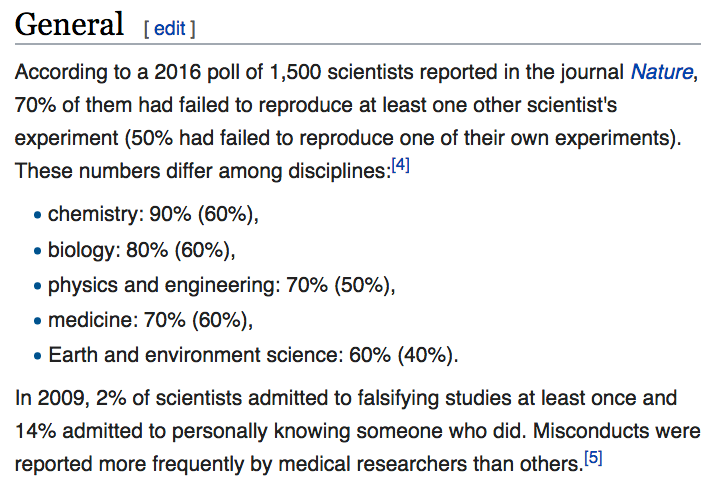Select the medicine list item
The width and height of the screenshot is (710, 489).
[150, 321]
